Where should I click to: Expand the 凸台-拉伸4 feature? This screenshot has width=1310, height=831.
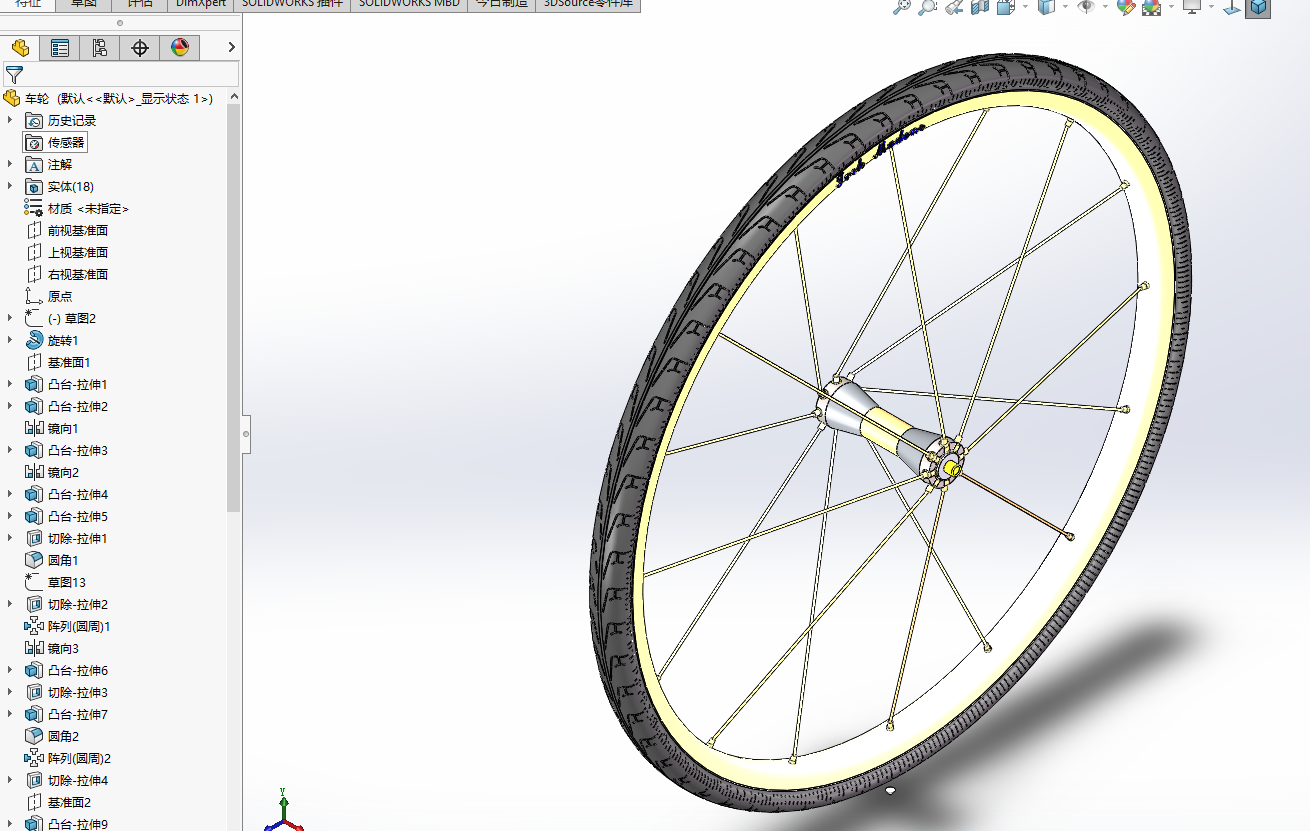click(11, 495)
